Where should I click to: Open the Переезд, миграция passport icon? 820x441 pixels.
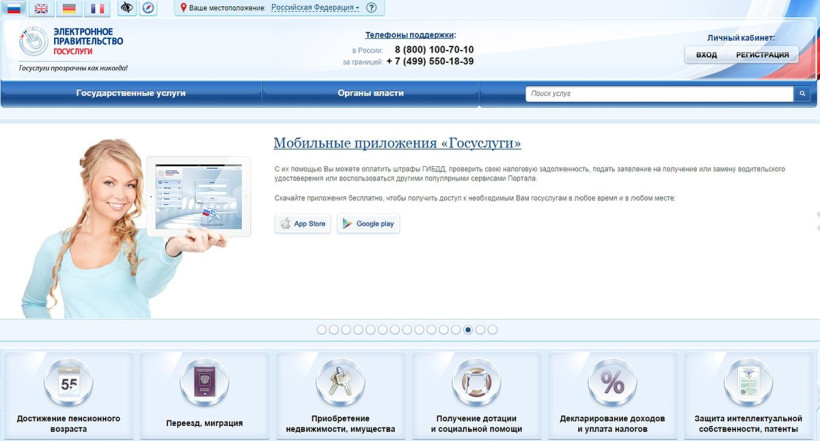click(x=204, y=385)
